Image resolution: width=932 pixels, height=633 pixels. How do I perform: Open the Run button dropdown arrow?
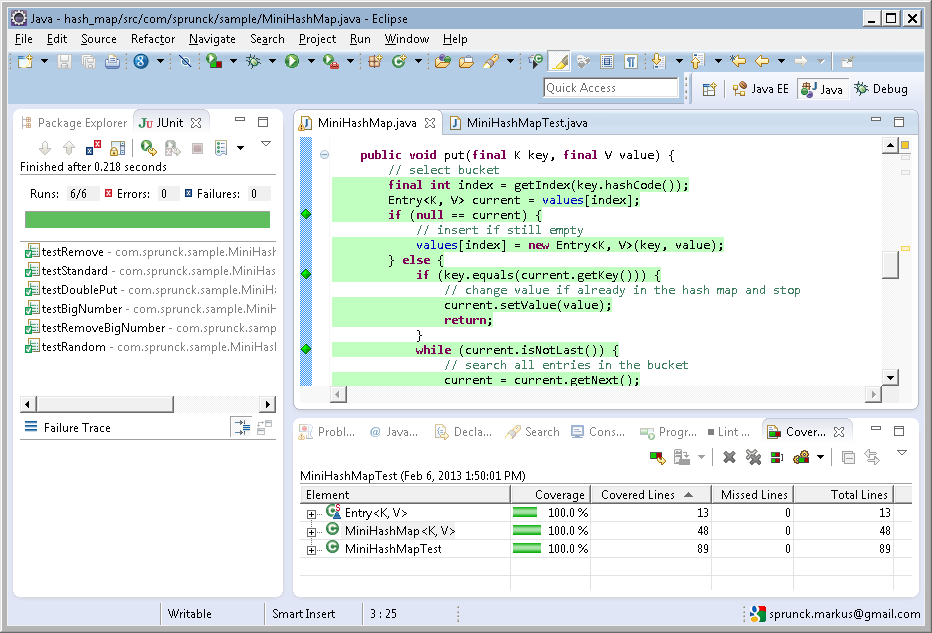pos(311,61)
